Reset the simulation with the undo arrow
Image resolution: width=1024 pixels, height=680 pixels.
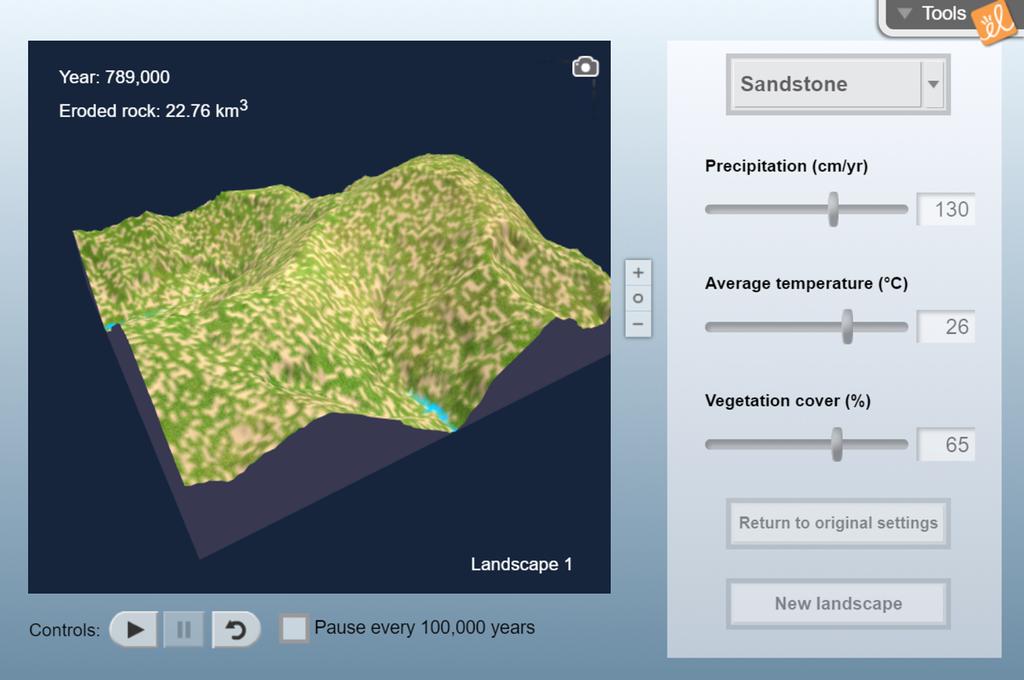point(236,630)
